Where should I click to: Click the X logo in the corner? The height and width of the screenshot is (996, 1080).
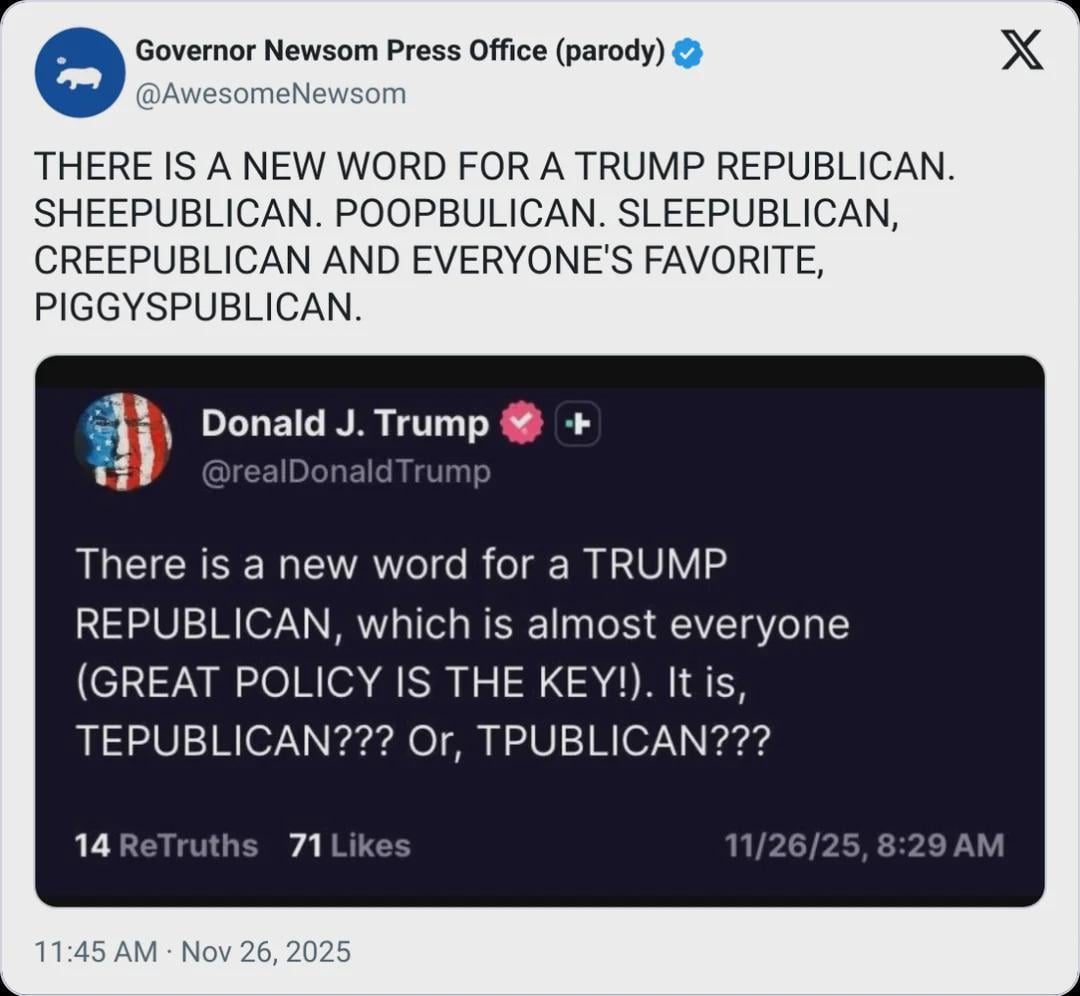(x=1021, y=51)
